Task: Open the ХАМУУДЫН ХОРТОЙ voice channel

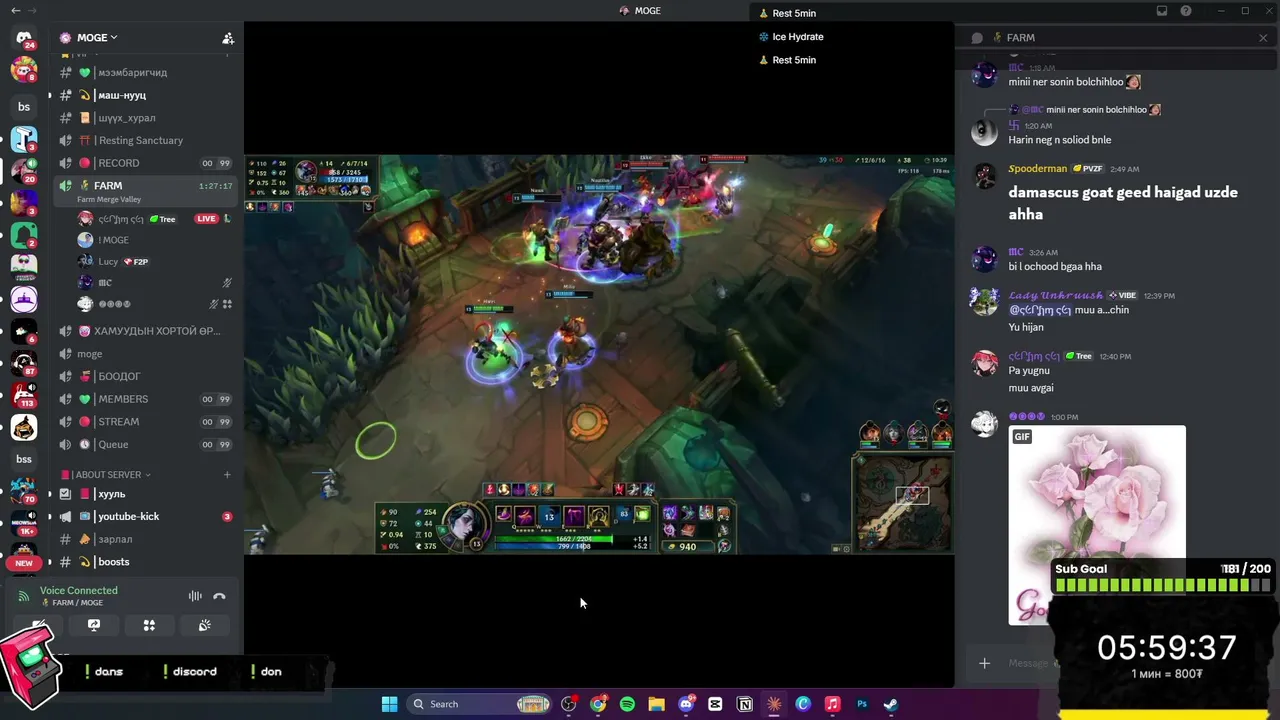Action: (146, 331)
